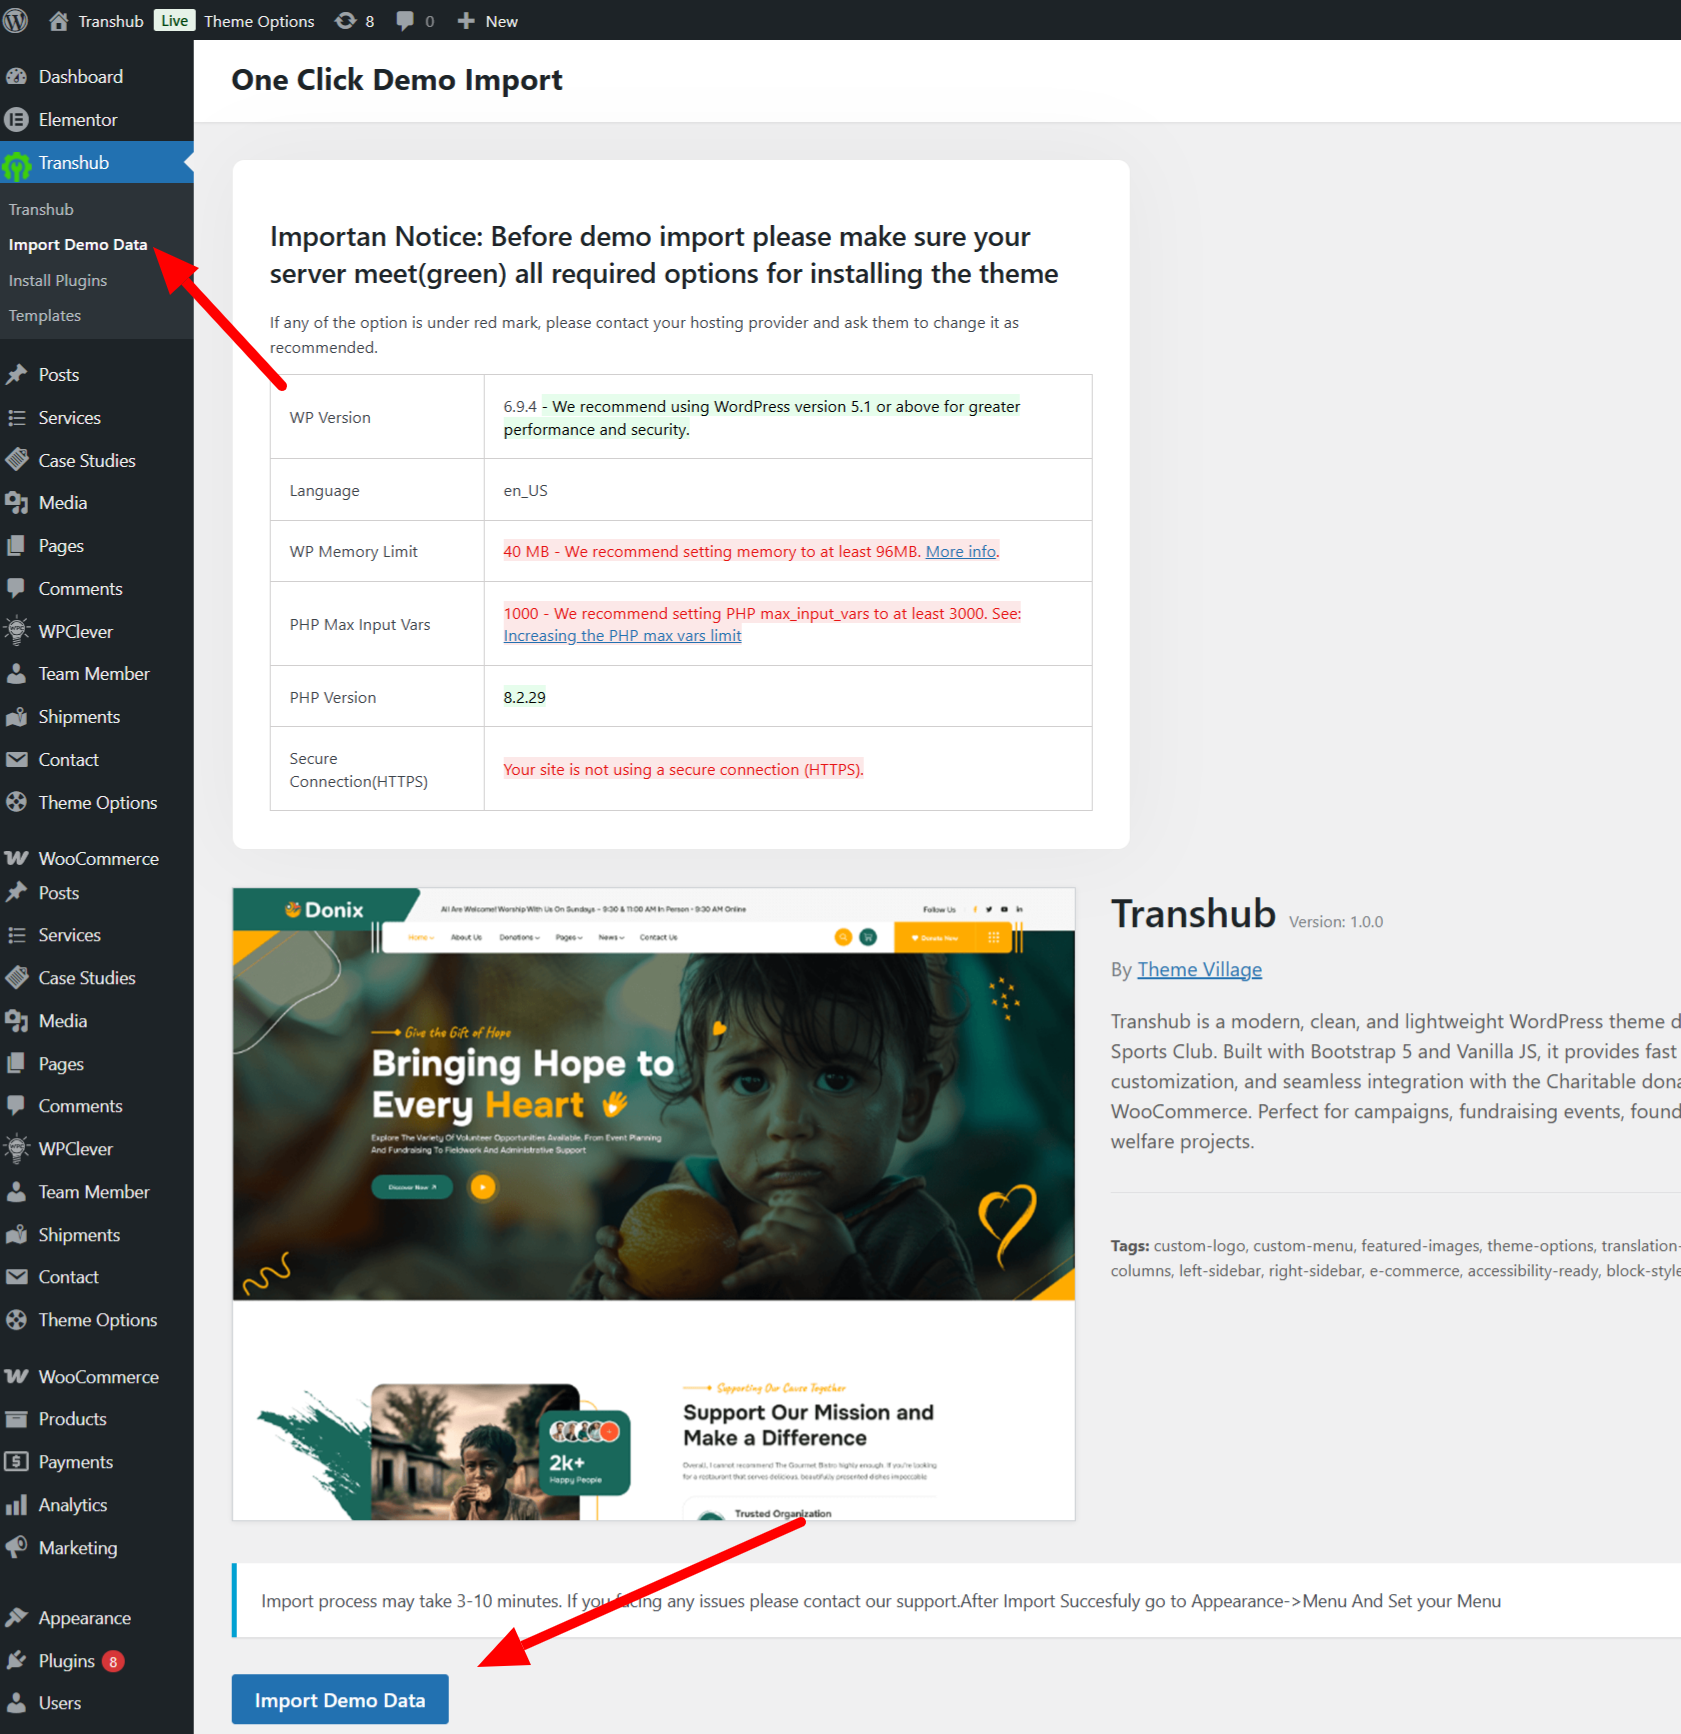Expand the Posts menu in the sidebar
Screen dimensions: 1681x1734
[x=58, y=374]
